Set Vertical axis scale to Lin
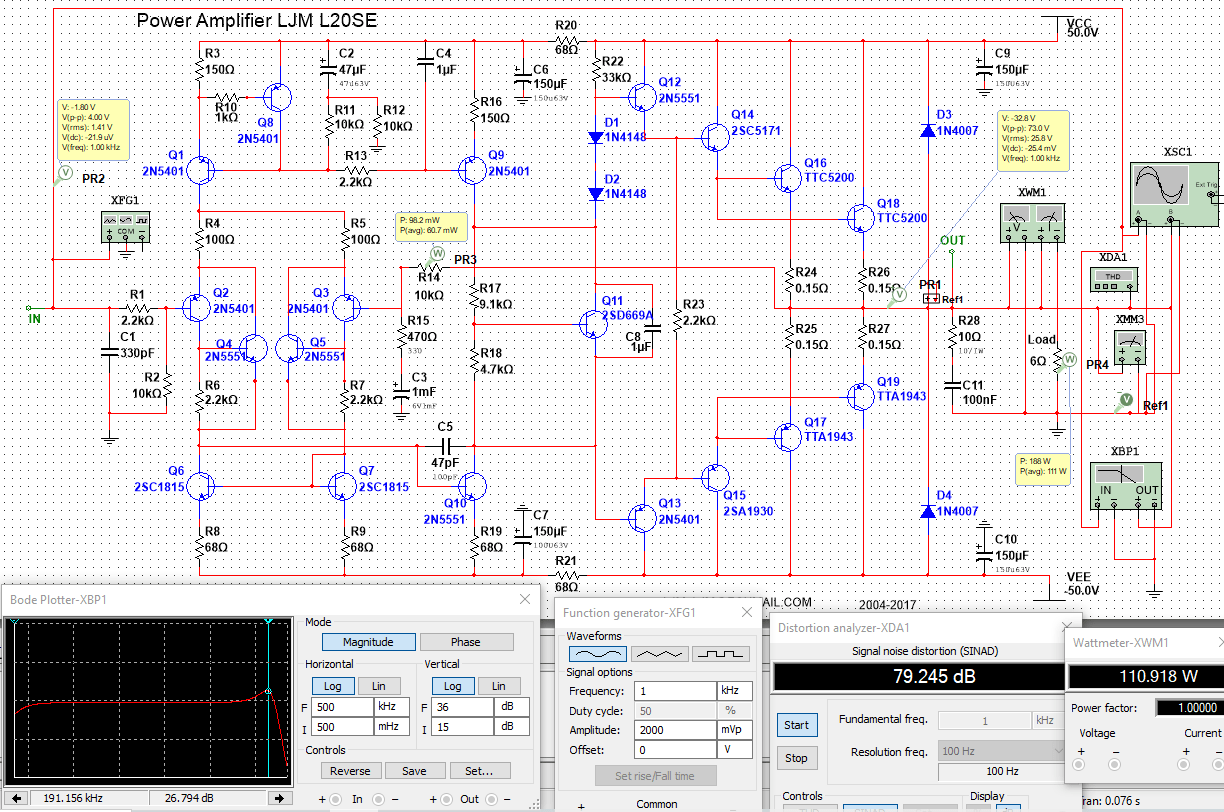The image size is (1224, 812). [499, 686]
